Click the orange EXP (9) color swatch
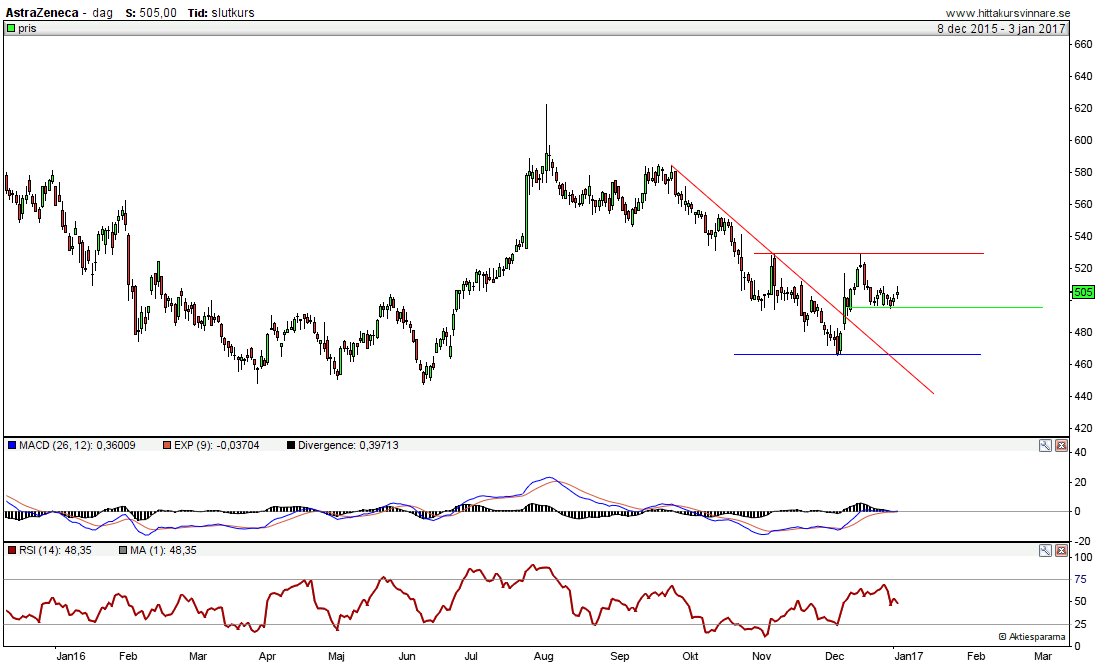The width and height of the screenshot is (1113, 669). pos(167,445)
